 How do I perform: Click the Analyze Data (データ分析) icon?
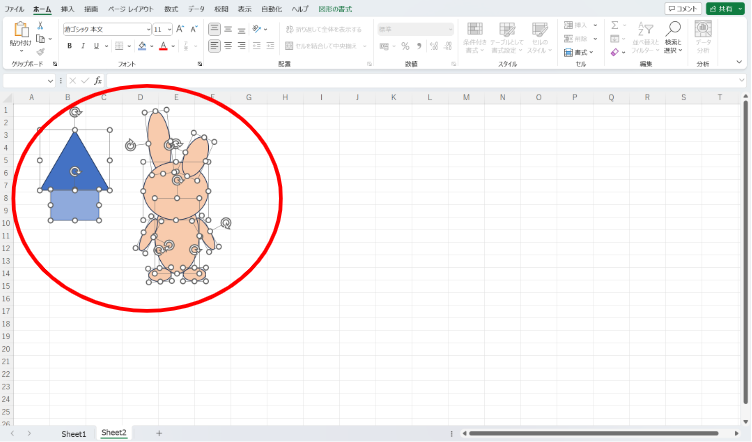pyautogui.click(x=703, y=37)
